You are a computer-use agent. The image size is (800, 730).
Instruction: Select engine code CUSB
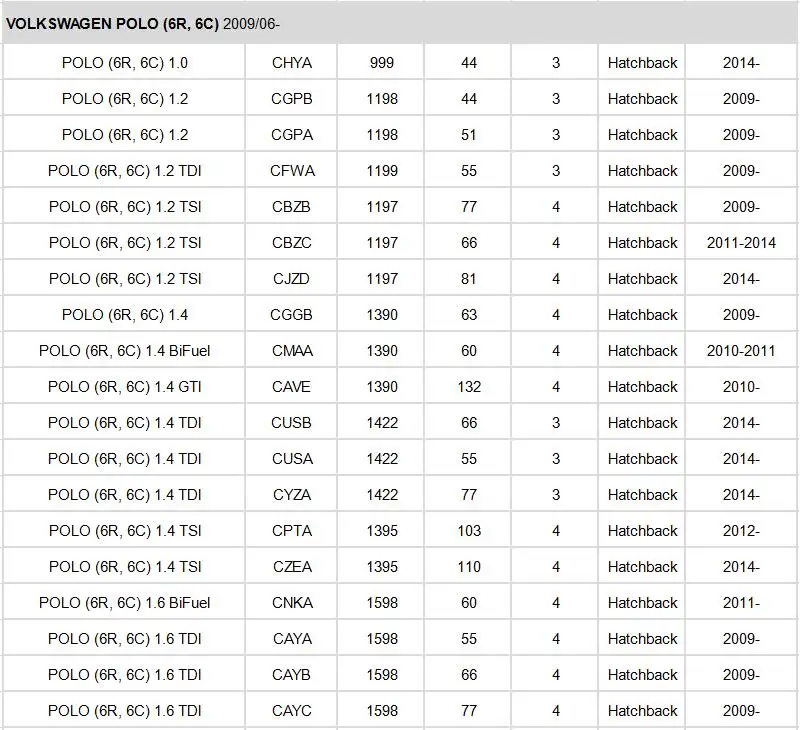pyautogui.click(x=291, y=423)
